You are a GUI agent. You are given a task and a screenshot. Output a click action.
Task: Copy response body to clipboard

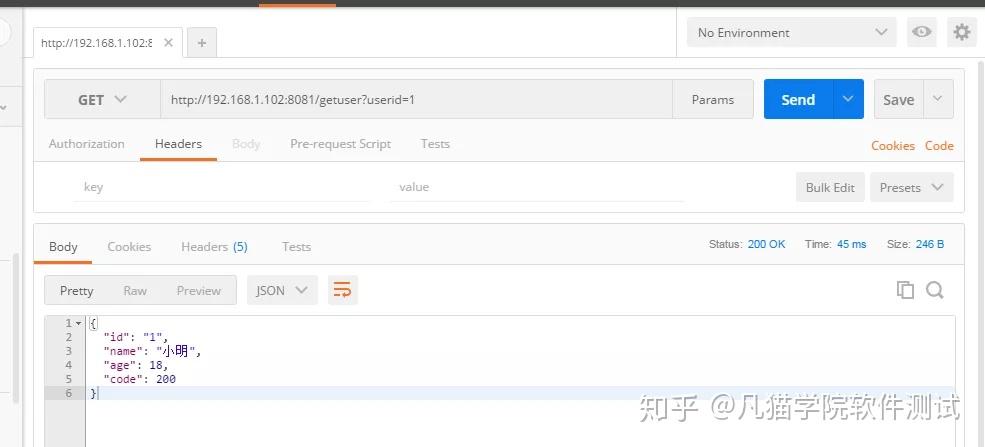pos(905,290)
